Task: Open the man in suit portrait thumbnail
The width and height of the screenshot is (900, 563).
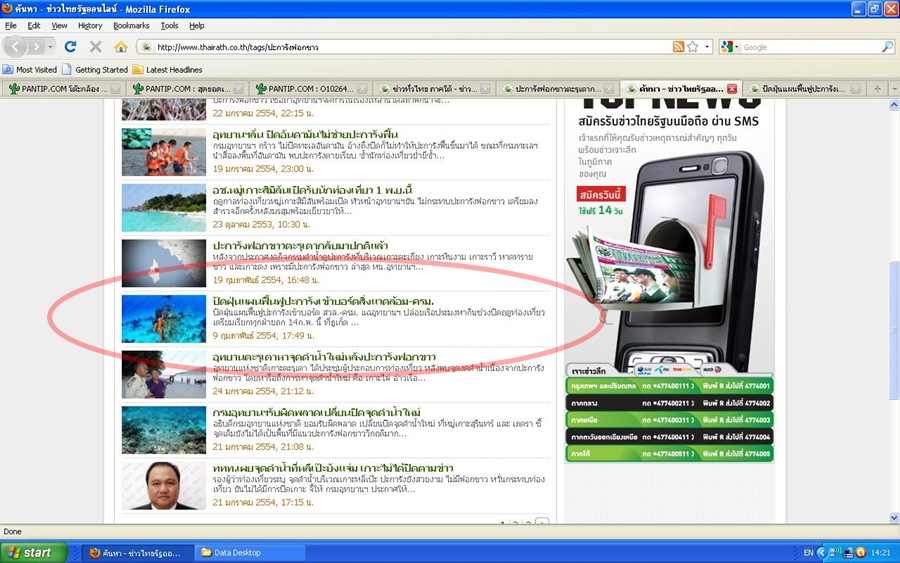Action: (x=164, y=486)
